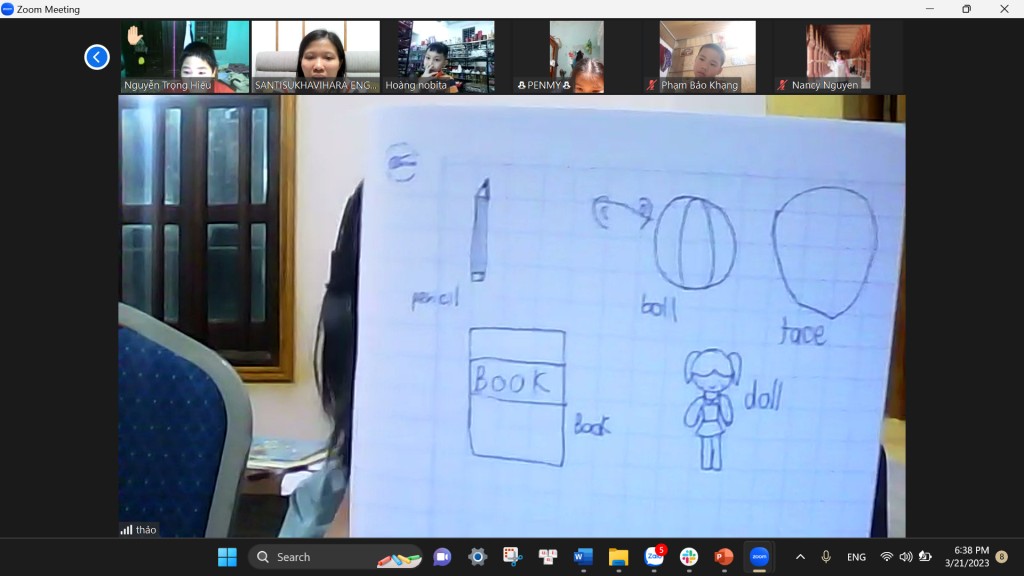Click the previous participants arrow button
Viewport: 1024px width, 576px height.
pos(97,57)
